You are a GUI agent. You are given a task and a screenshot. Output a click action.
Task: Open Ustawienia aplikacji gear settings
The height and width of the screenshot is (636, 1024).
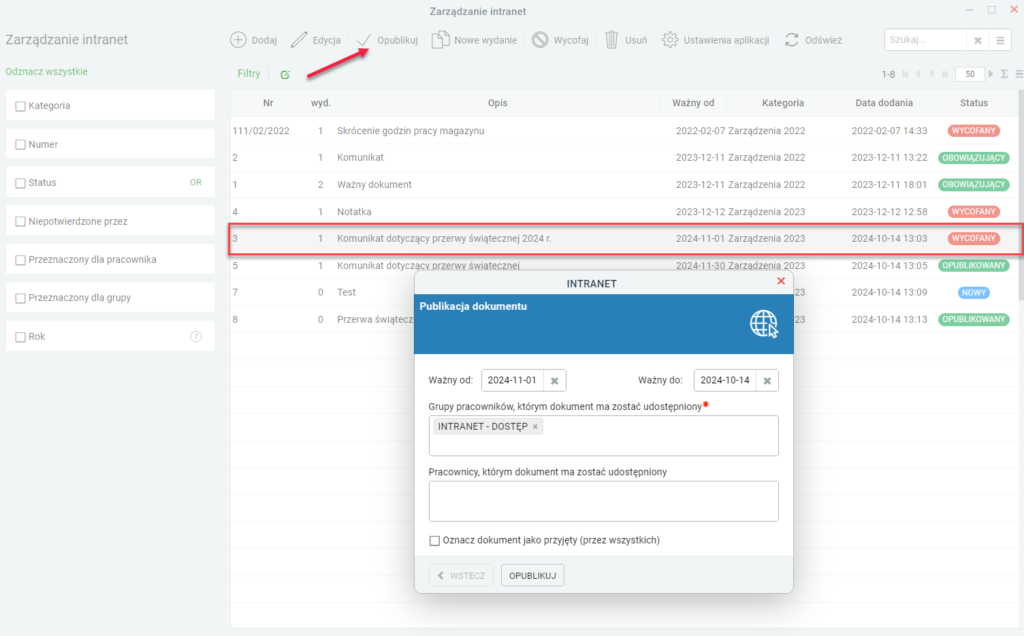[670, 40]
